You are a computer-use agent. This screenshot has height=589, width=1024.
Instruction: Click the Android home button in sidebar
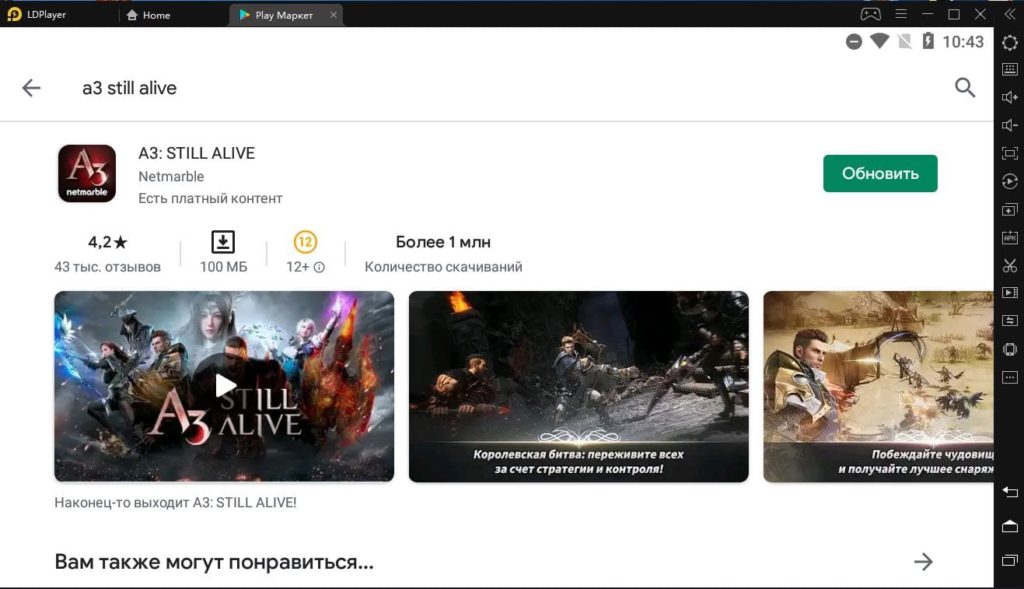1010,526
